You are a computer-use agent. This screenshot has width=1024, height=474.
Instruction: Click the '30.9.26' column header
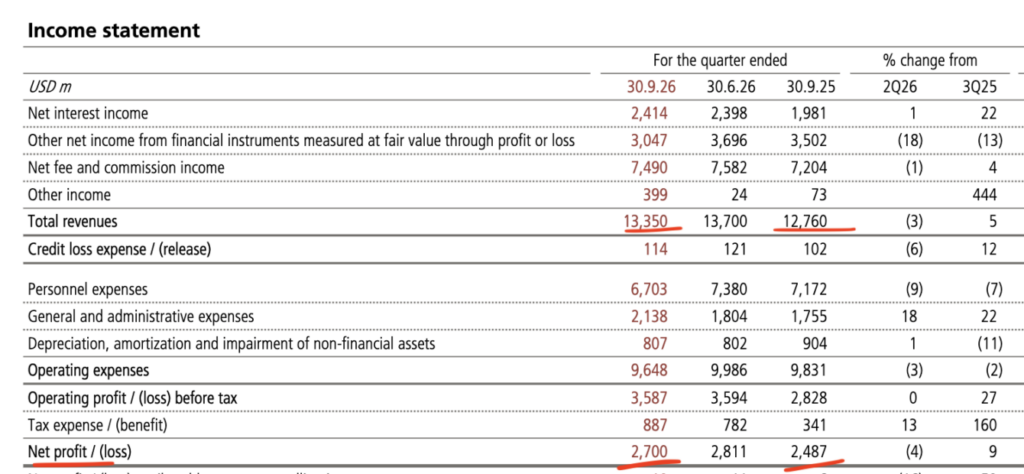[x=650, y=86]
